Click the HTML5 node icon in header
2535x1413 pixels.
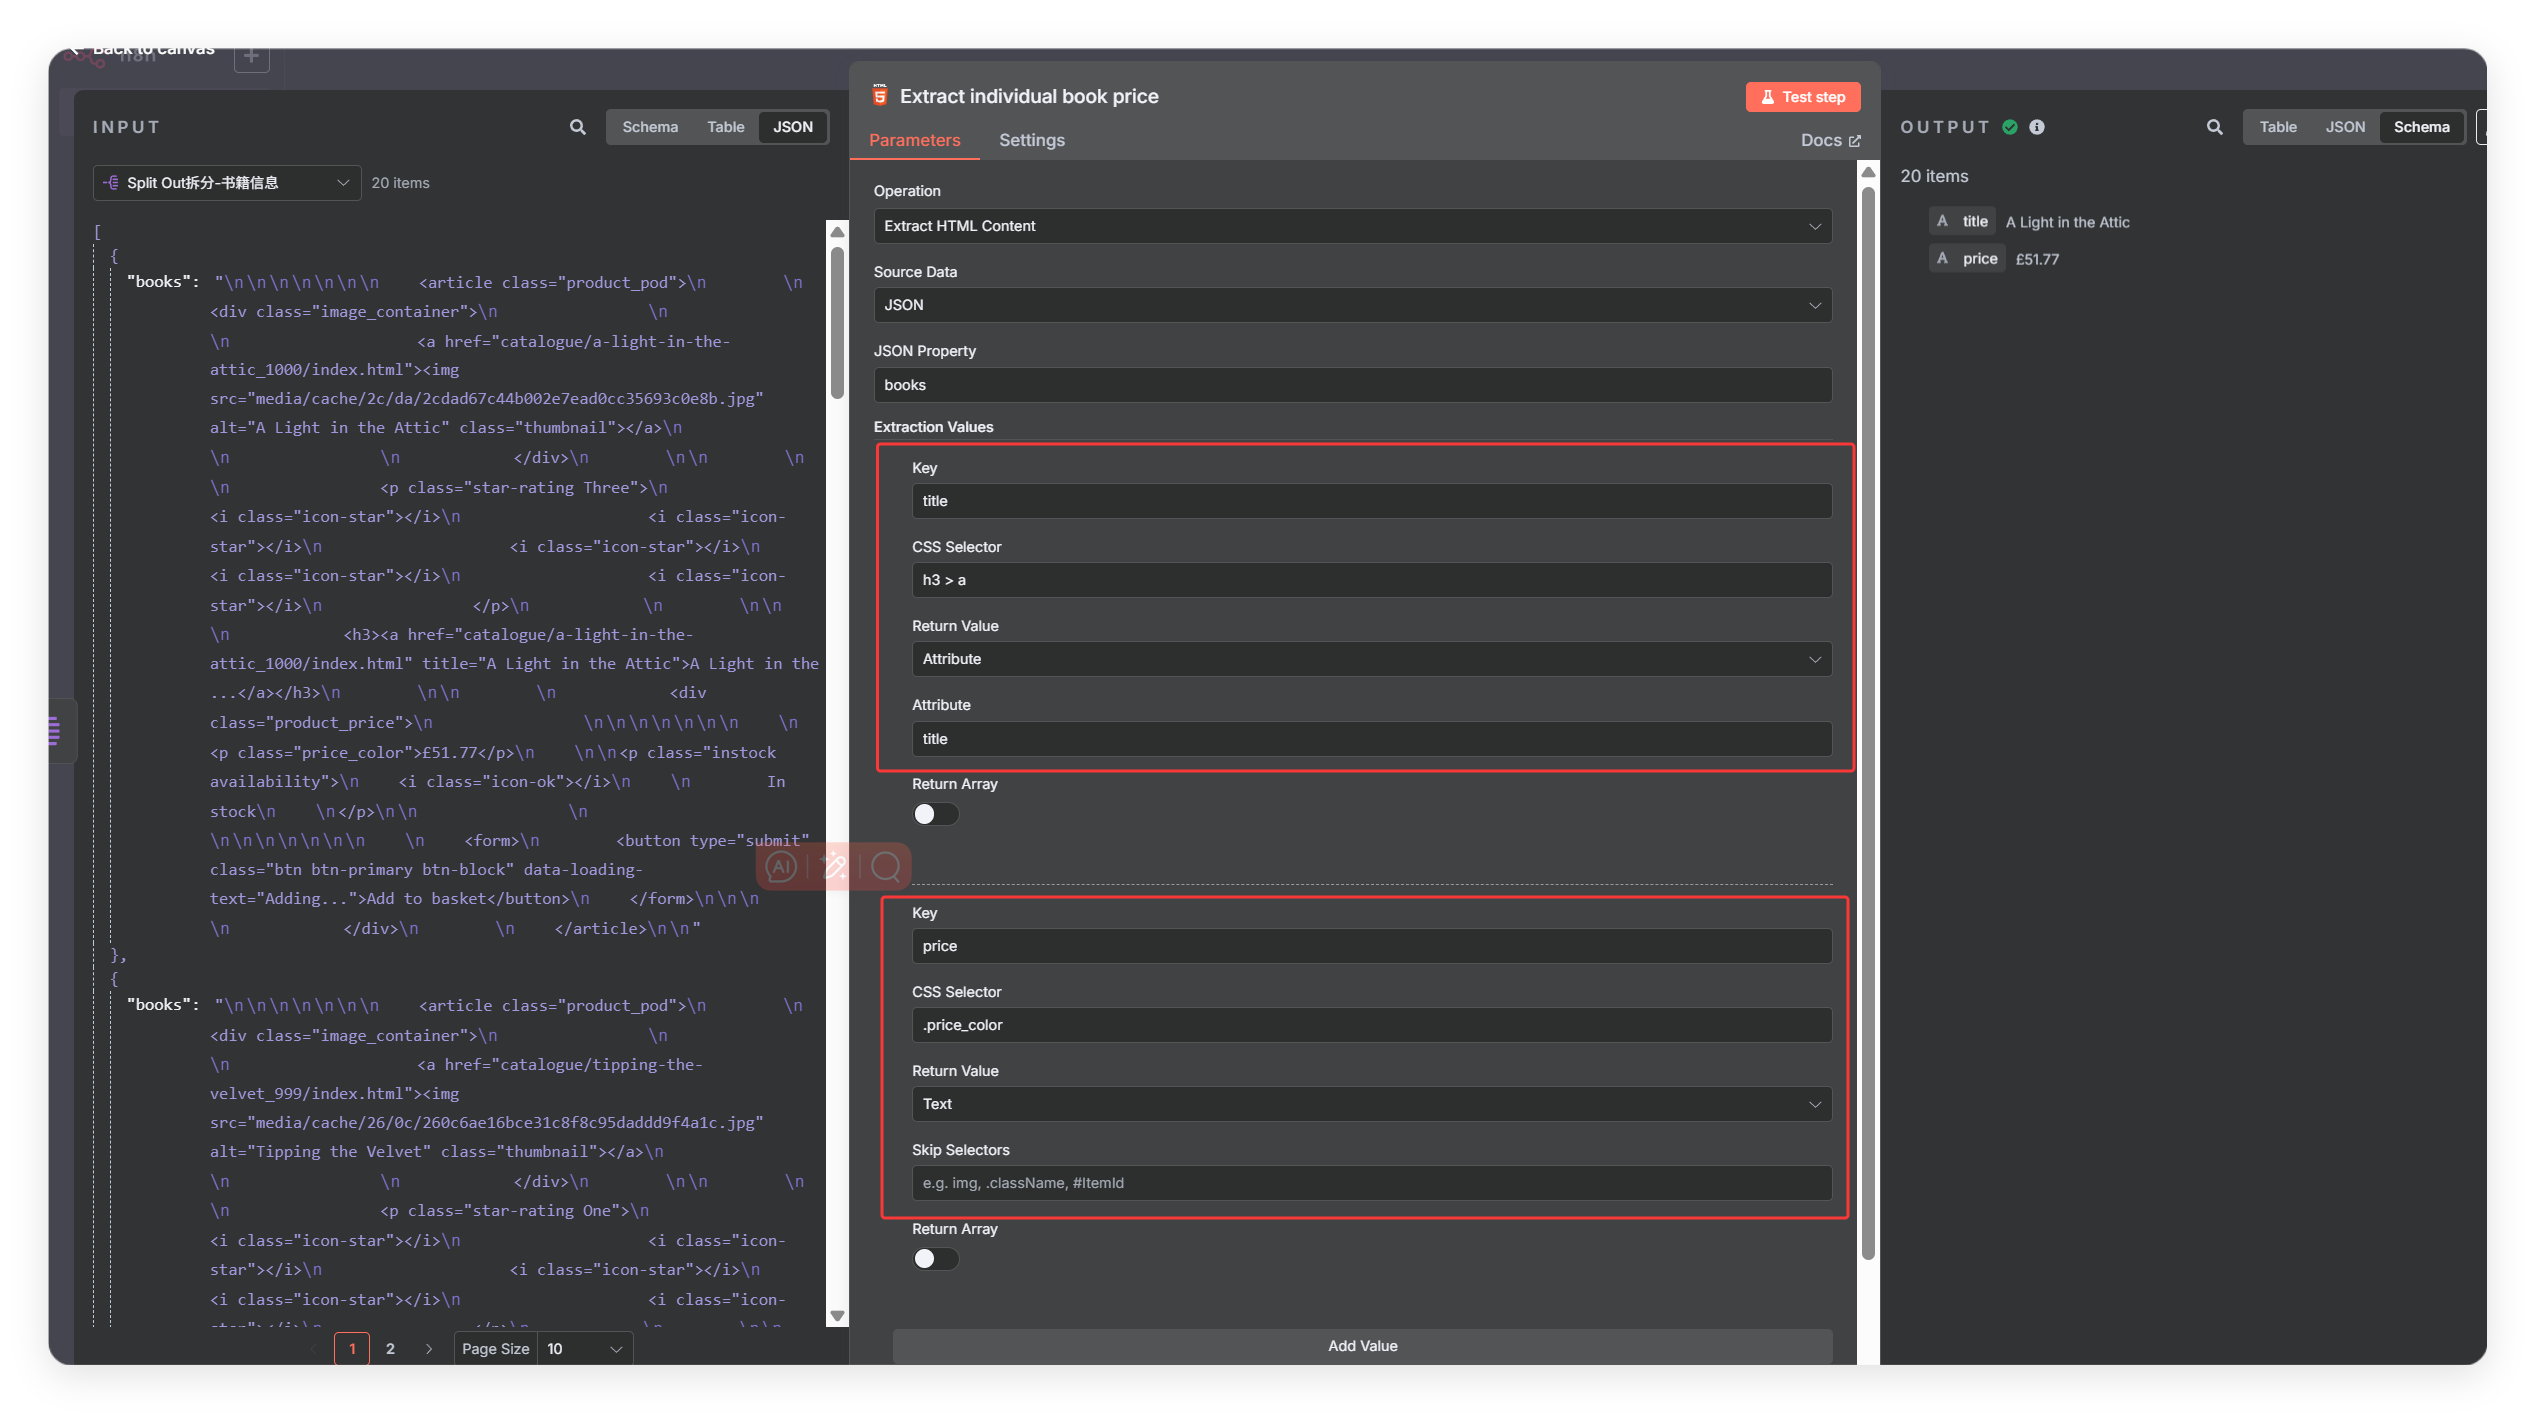[880, 96]
